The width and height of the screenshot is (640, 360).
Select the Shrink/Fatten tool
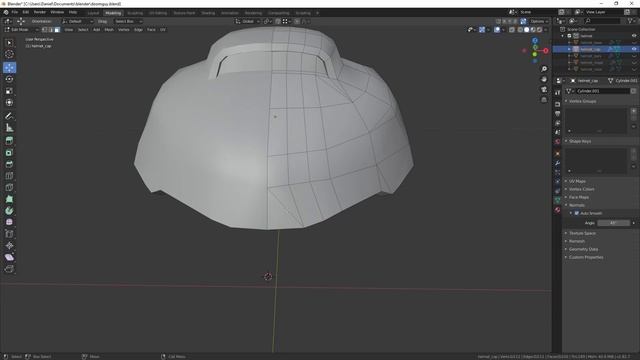(x=9, y=246)
